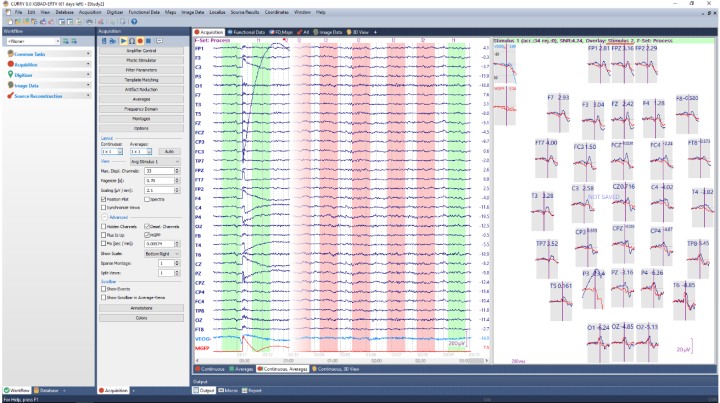Viewport: 720px width, 403px height.
Task: Click the Amplifier Control button
Action: pos(141,50)
